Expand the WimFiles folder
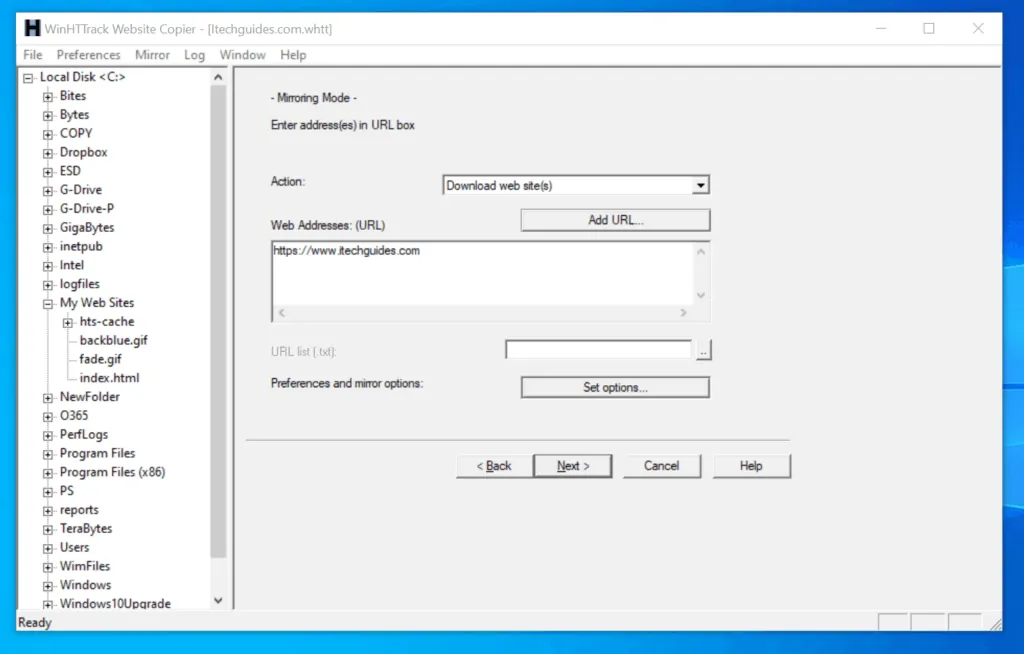Screen dimensions: 1024x654 coord(48,567)
